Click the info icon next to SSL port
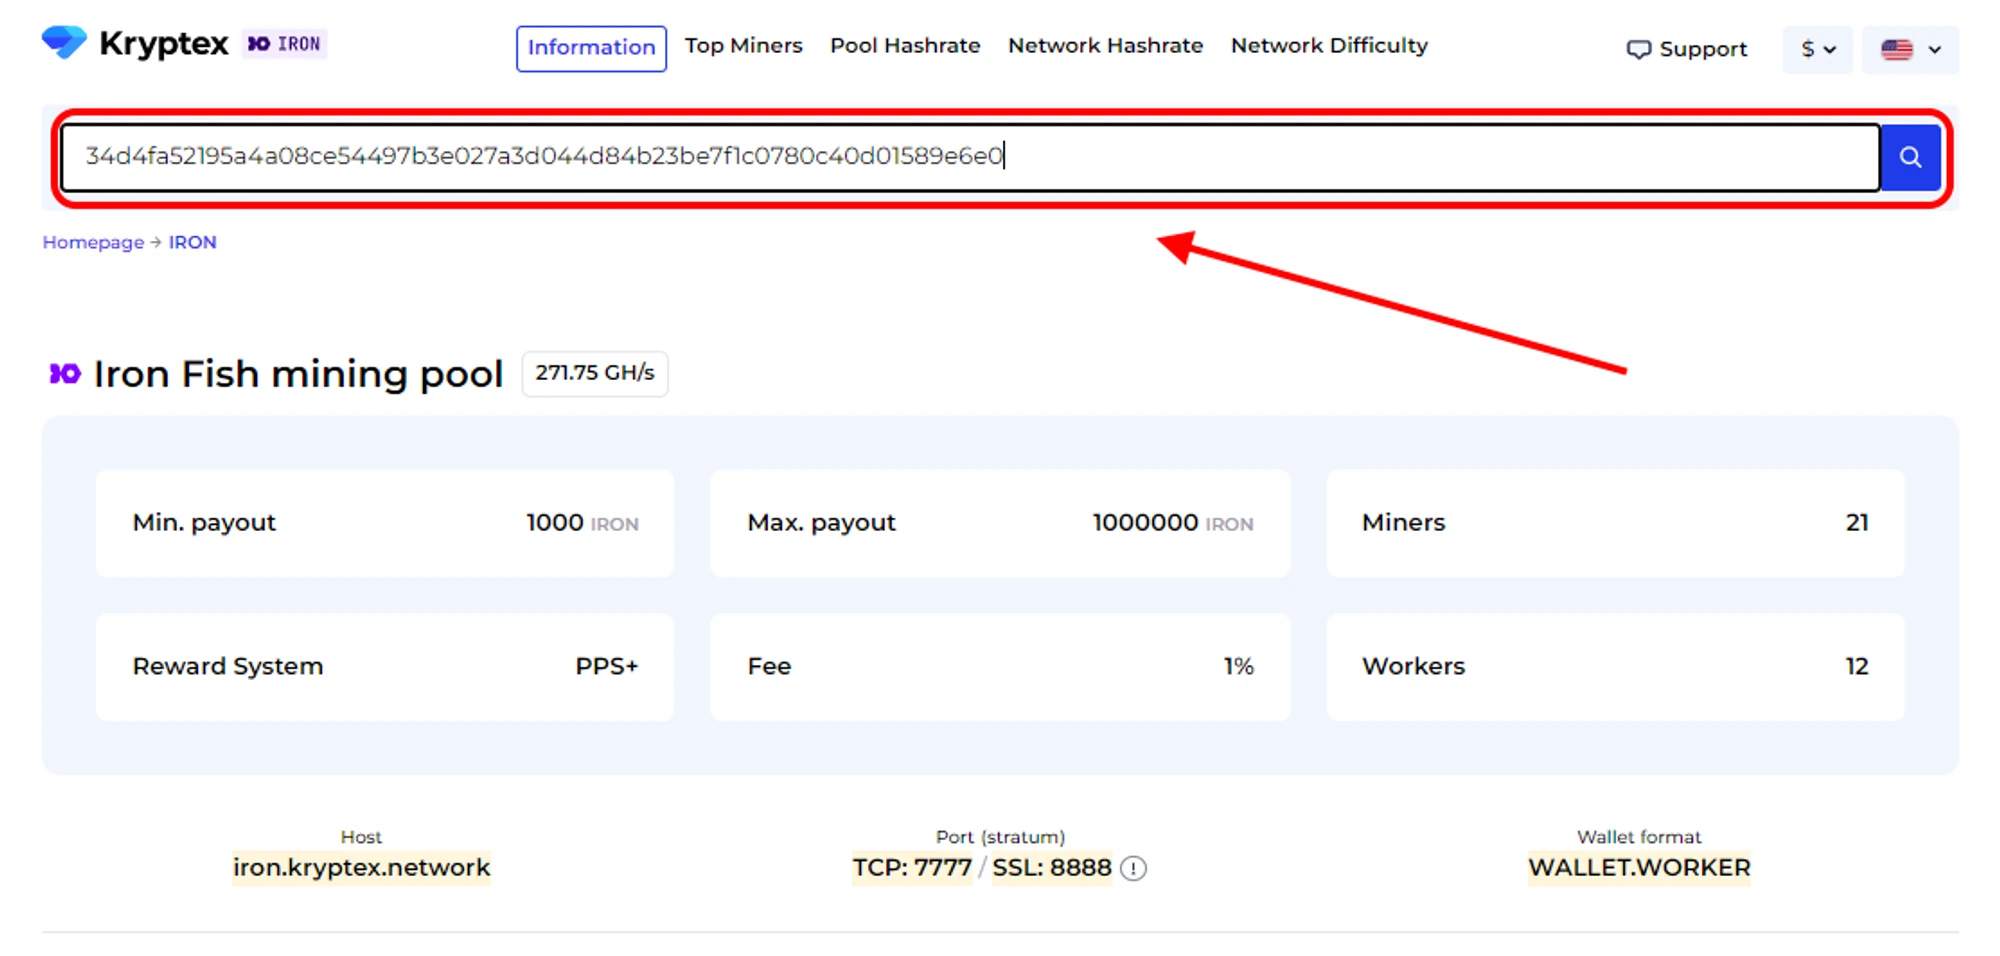 pos(1133,868)
